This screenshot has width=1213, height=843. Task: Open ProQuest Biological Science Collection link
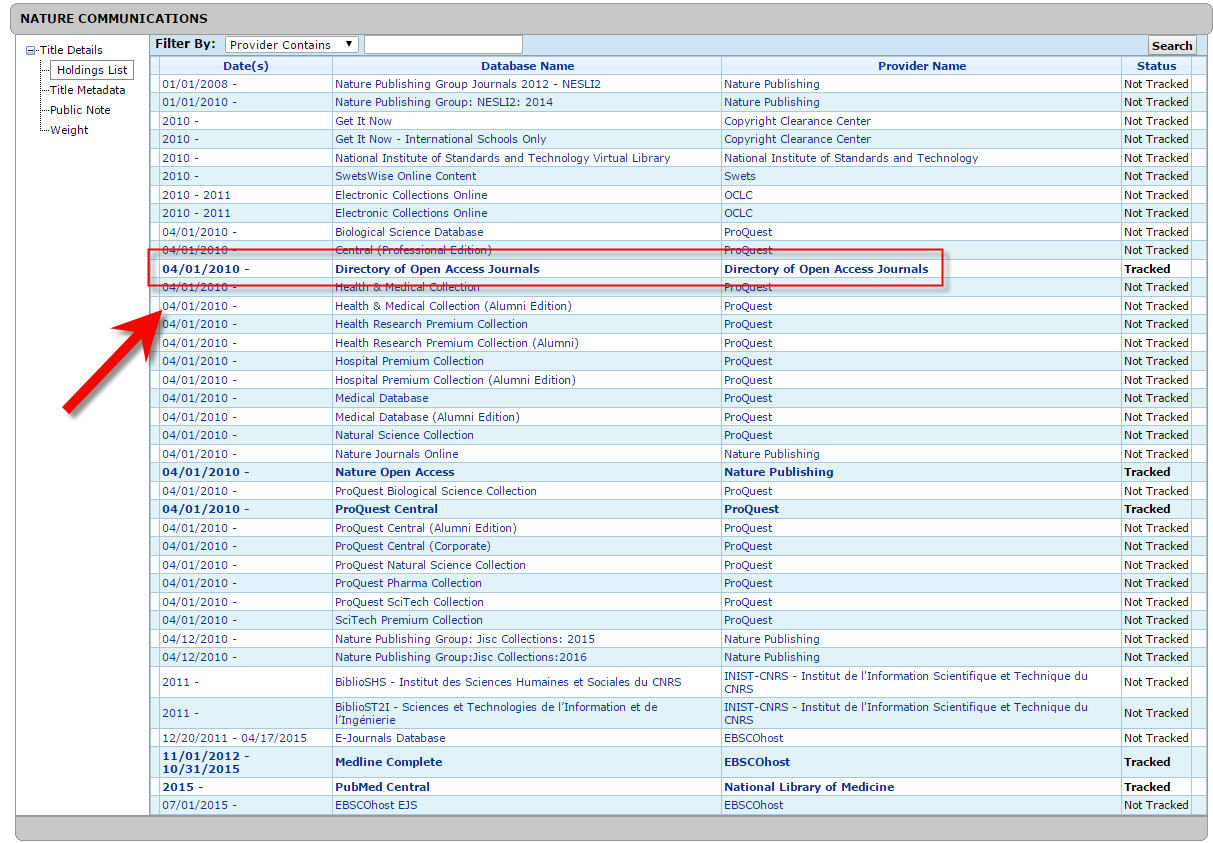(x=436, y=491)
